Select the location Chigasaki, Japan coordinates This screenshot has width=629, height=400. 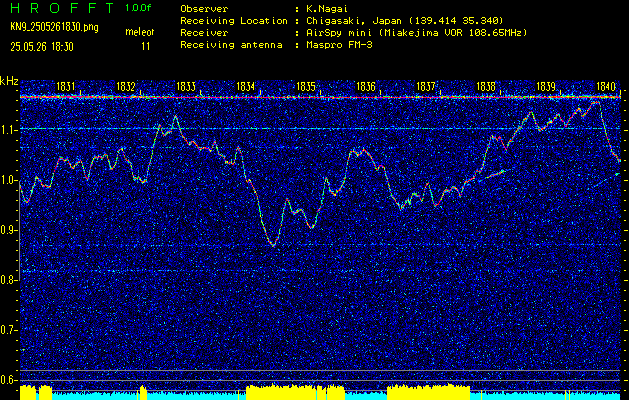[405, 21]
